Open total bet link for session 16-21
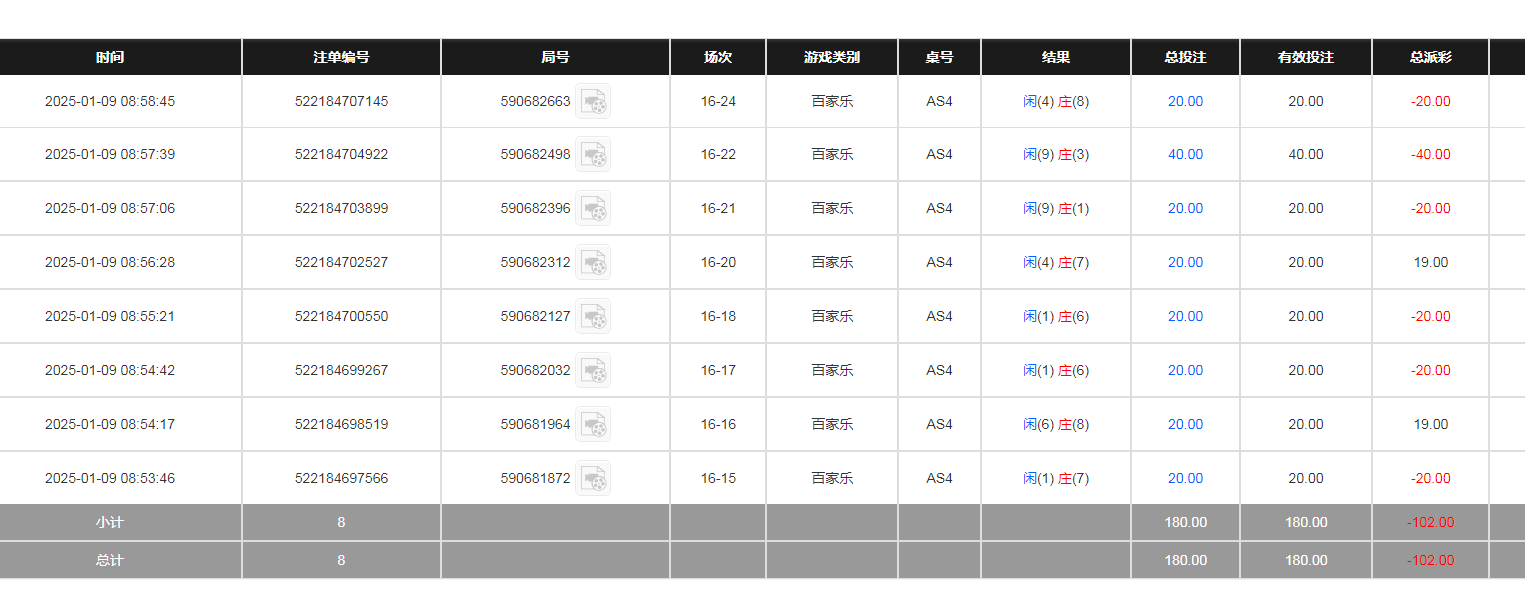This screenshot has height=601, width=1525. (x=1185, y=208)
